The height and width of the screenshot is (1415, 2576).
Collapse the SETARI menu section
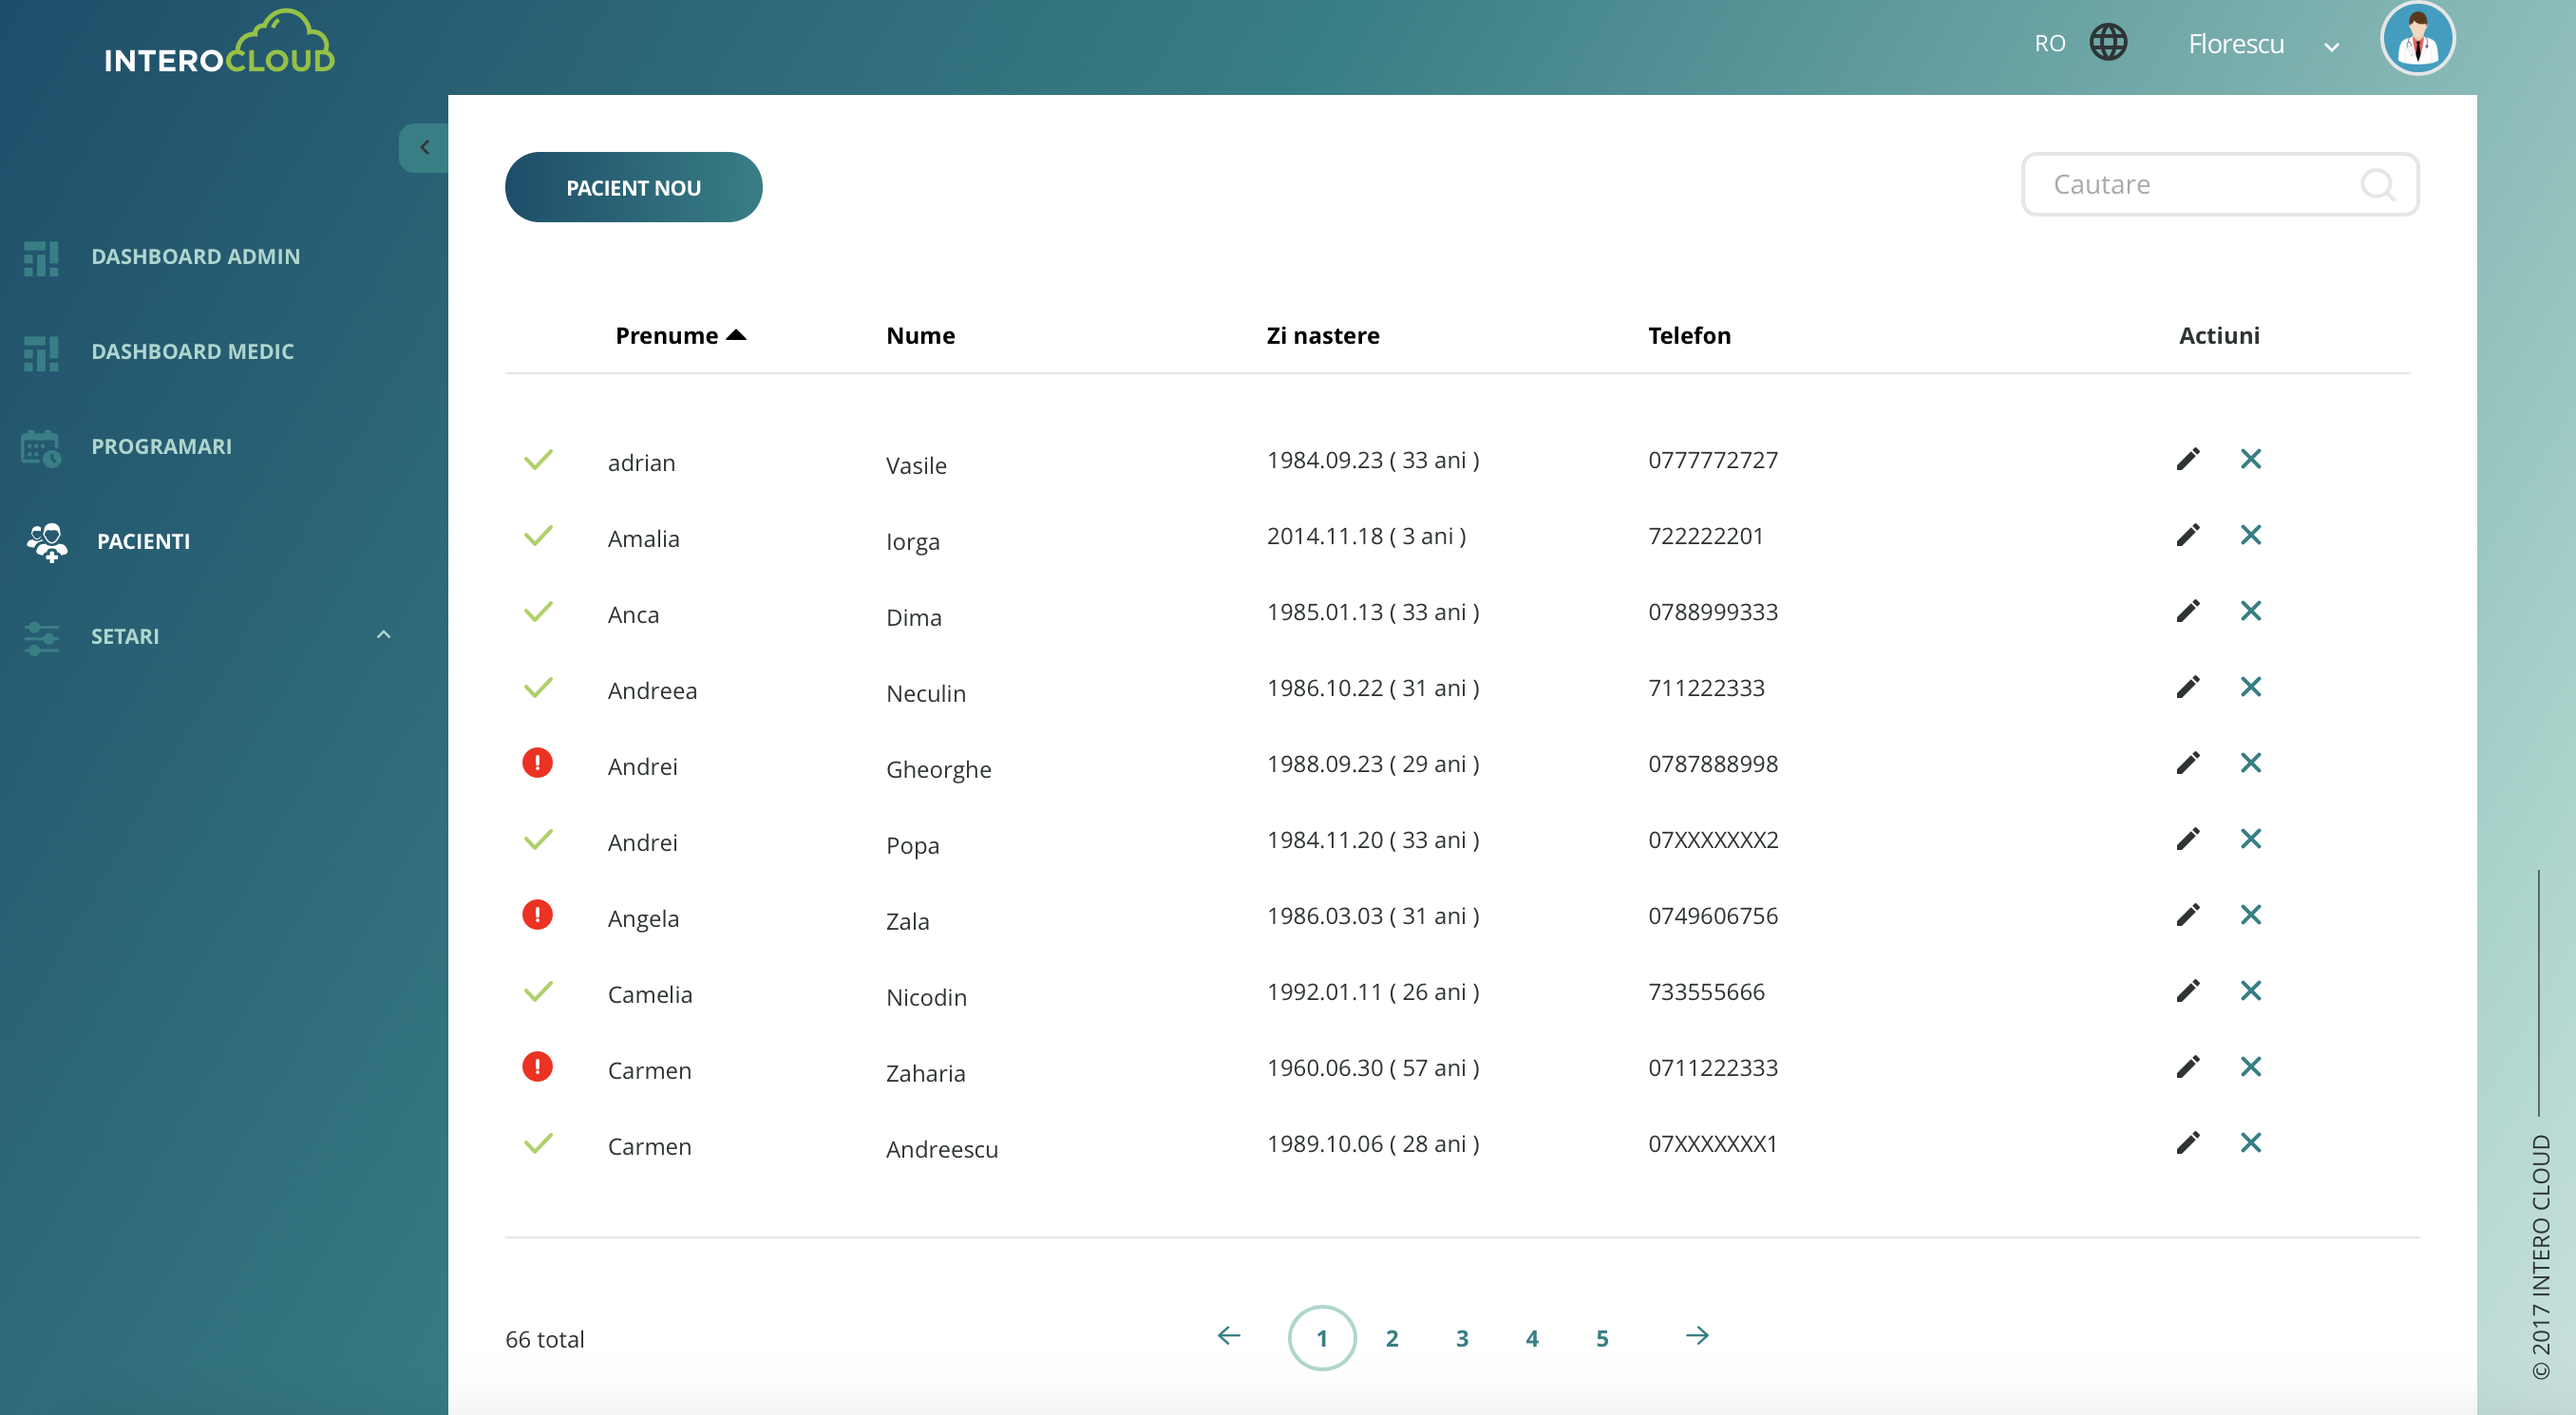pos(383,635)
